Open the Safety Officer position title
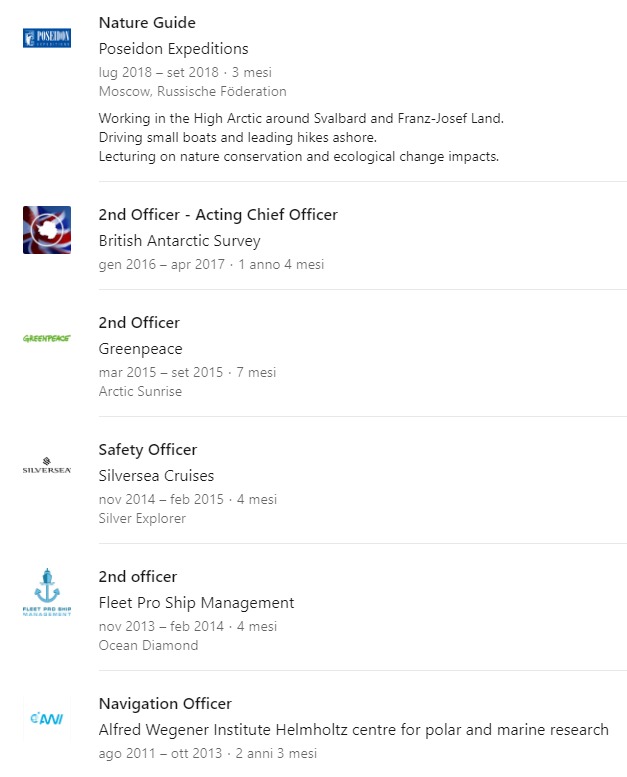 pos(148,450)
